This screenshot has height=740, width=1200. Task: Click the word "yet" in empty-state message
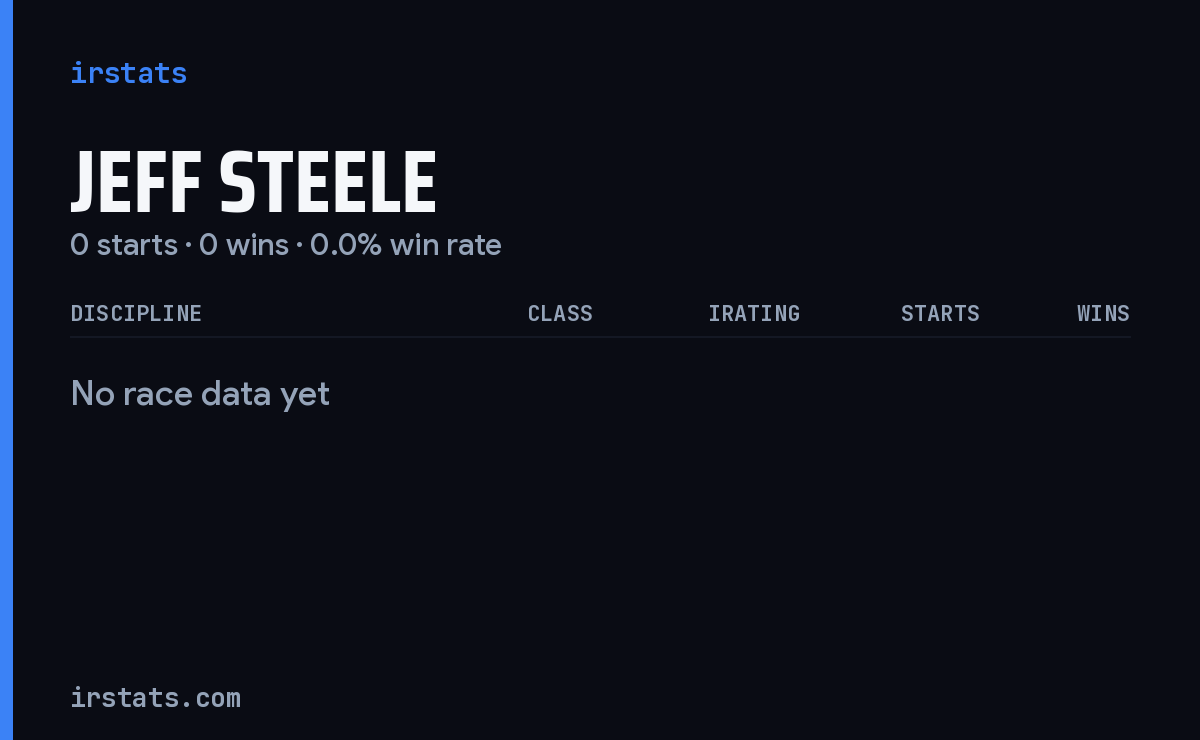[305, 396]
